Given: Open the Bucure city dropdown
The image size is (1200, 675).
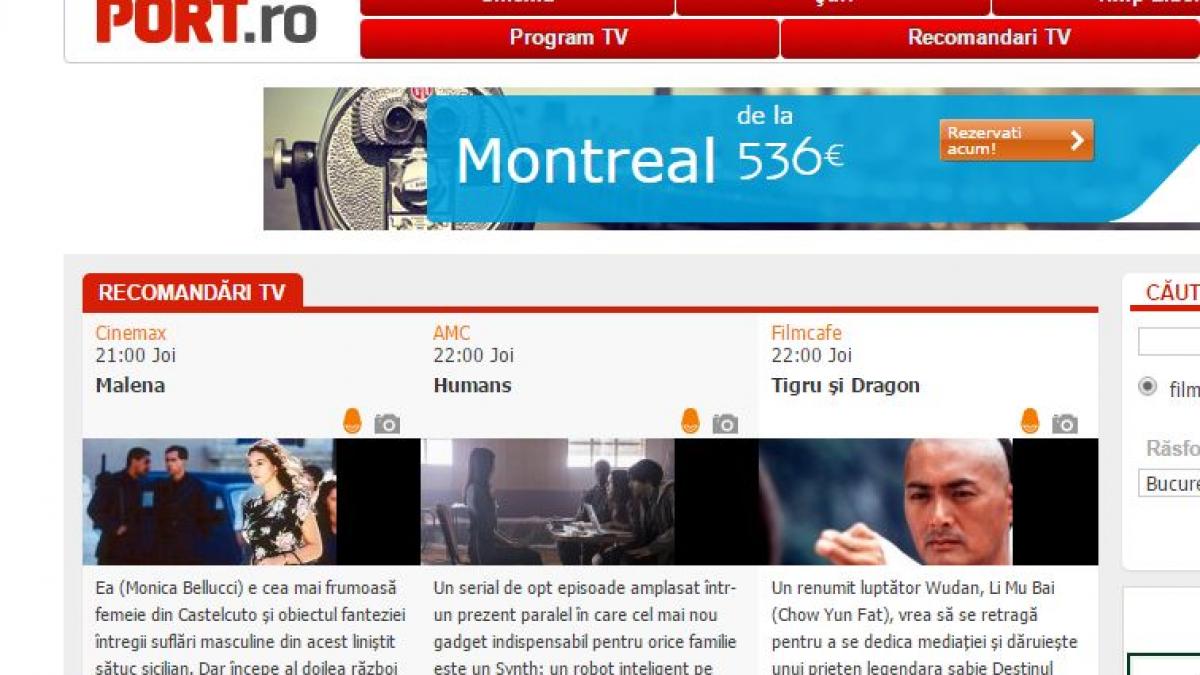Looking at the screenshot, I should pos(1169,483).
